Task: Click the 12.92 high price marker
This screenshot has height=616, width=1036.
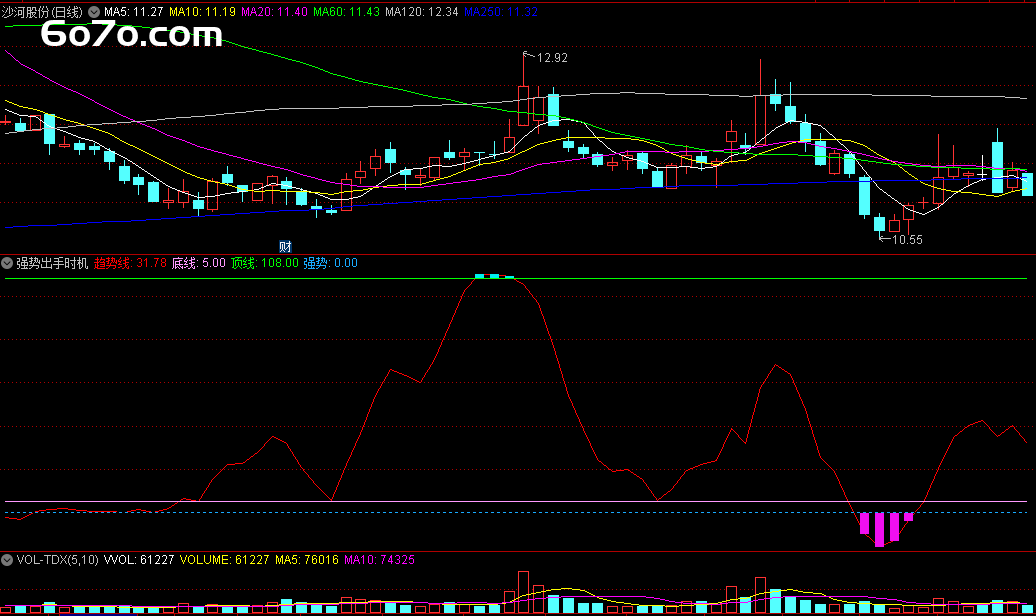Action: click(x=552, y=58)
